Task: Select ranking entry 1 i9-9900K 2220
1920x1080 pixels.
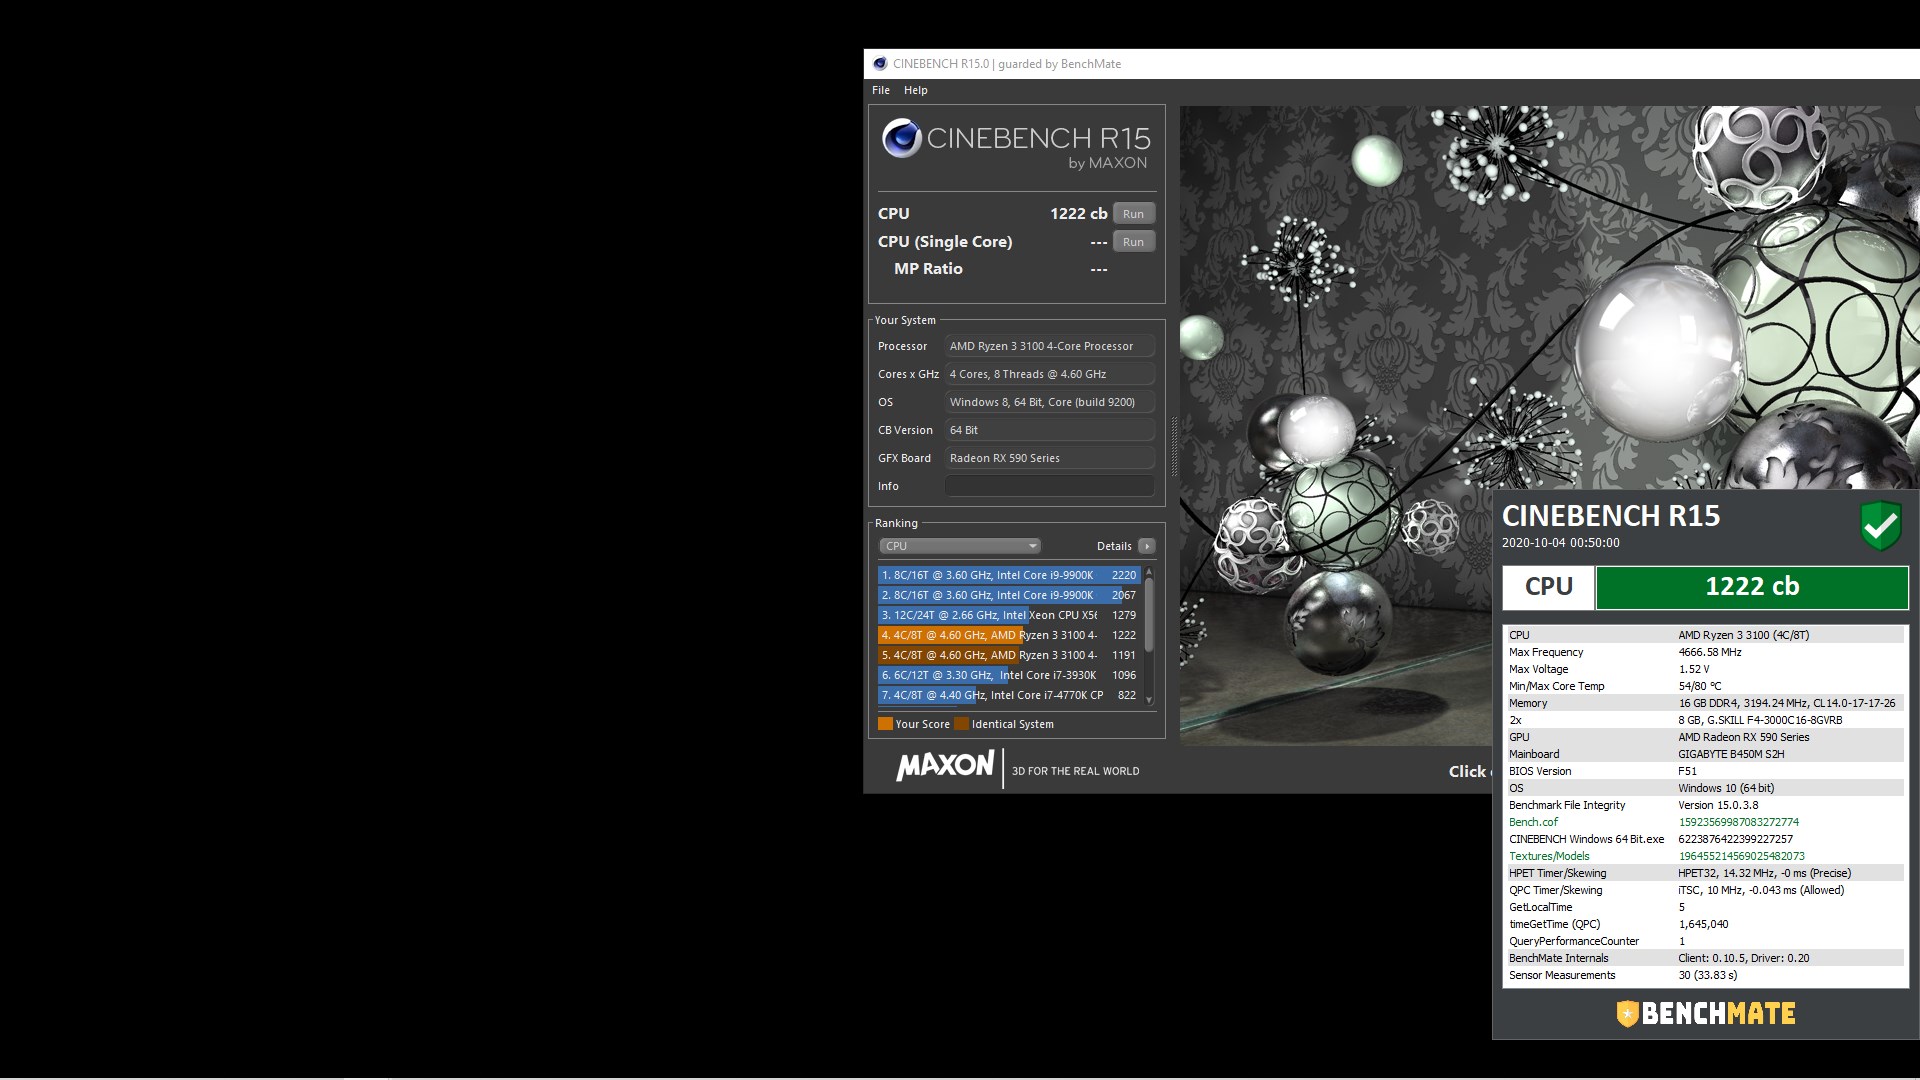Action: (x=1009, y=575)
